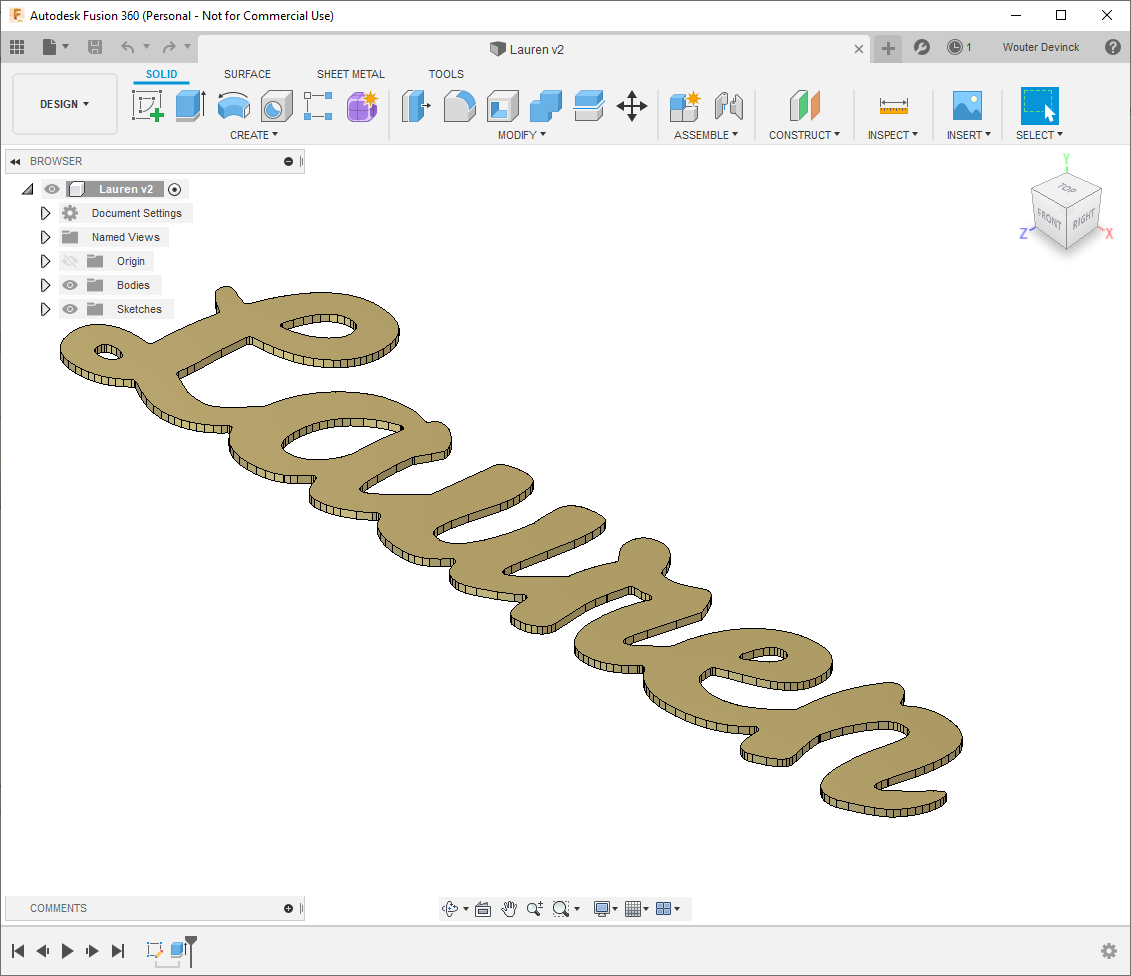Open the job status clock icon
Screen dimensions: 1131x976
(x=954, y=47)
